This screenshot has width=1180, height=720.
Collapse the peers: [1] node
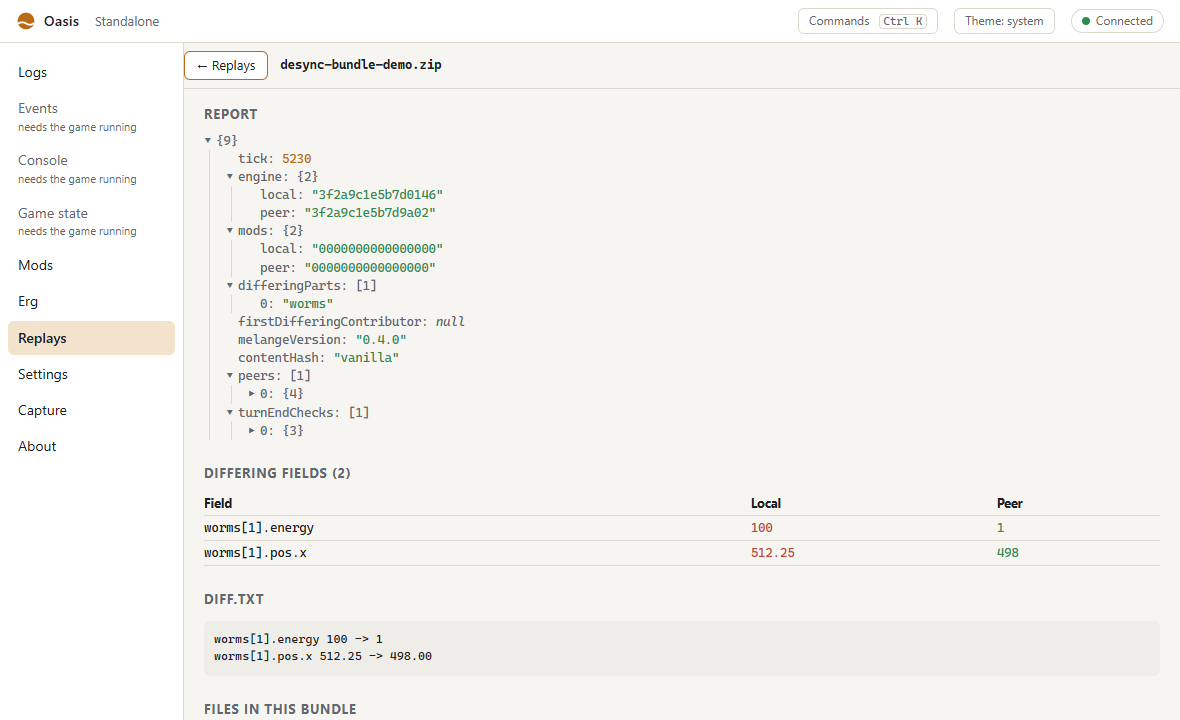point(230,375)
